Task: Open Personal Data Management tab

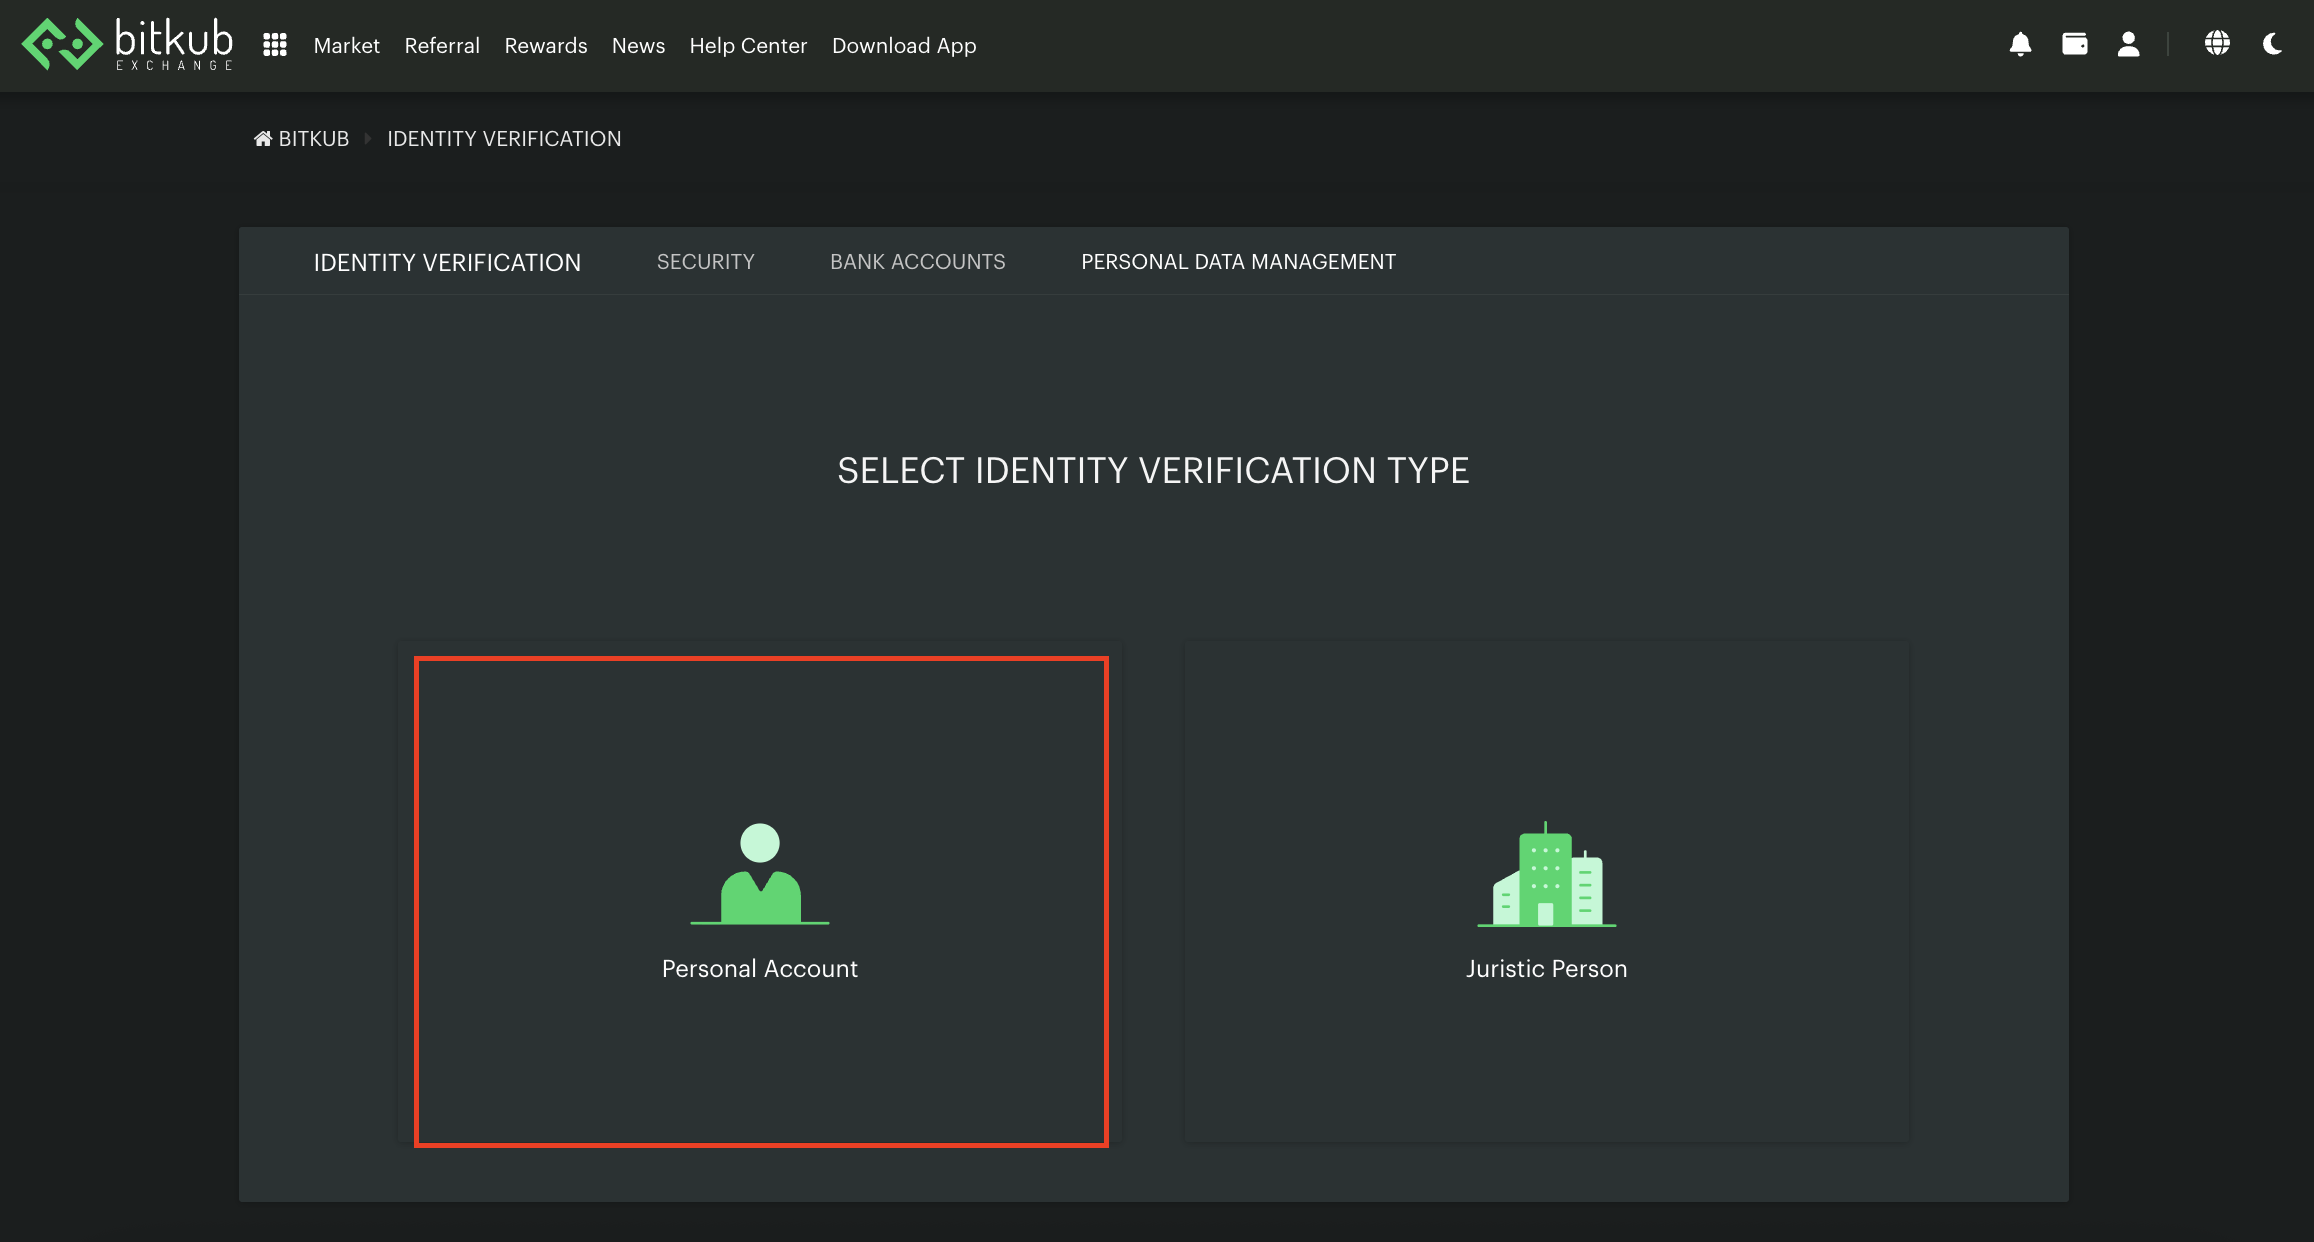Action: (x=1238, y=262)
